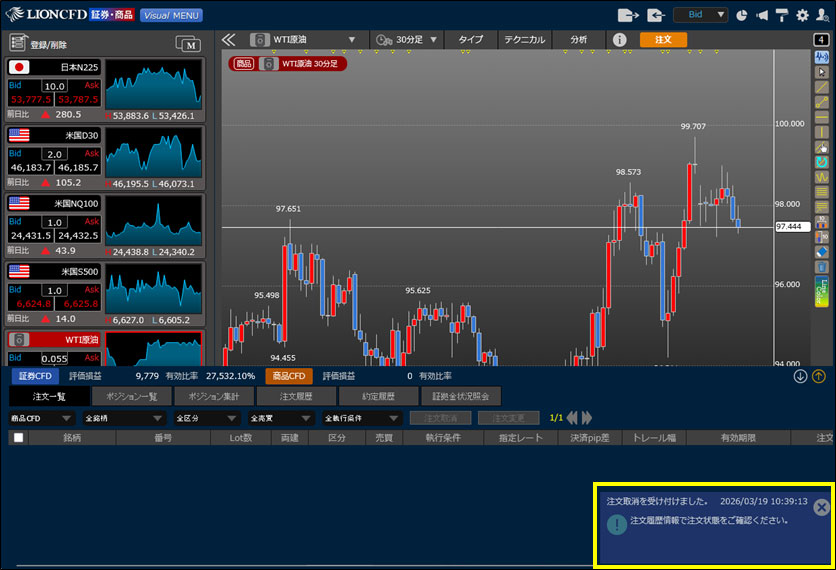The width and height of the screenshot is (836, 570).
Task: Expand the 30分足 timeframe dropdown
Action: pos(404,40)
